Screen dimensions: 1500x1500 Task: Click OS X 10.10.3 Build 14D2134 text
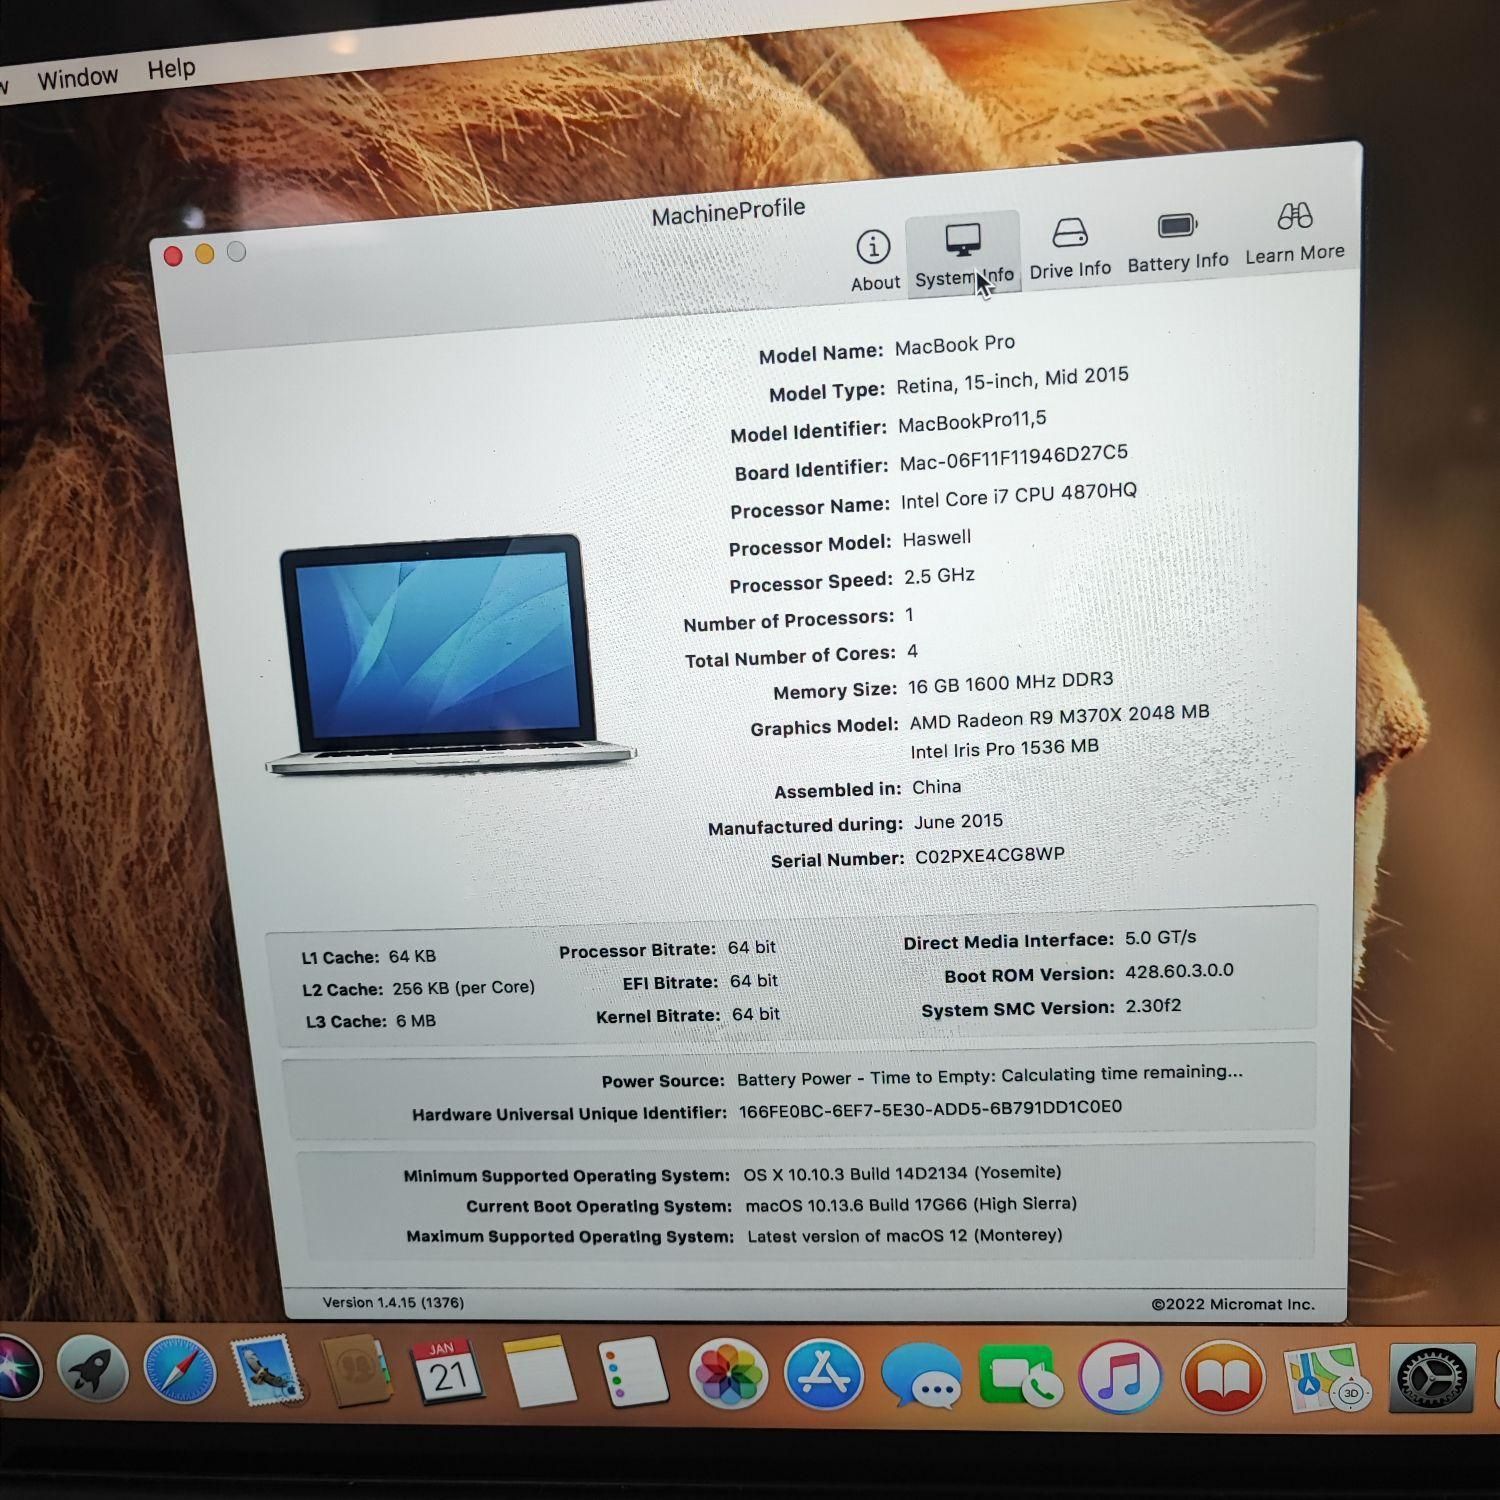902,1174
